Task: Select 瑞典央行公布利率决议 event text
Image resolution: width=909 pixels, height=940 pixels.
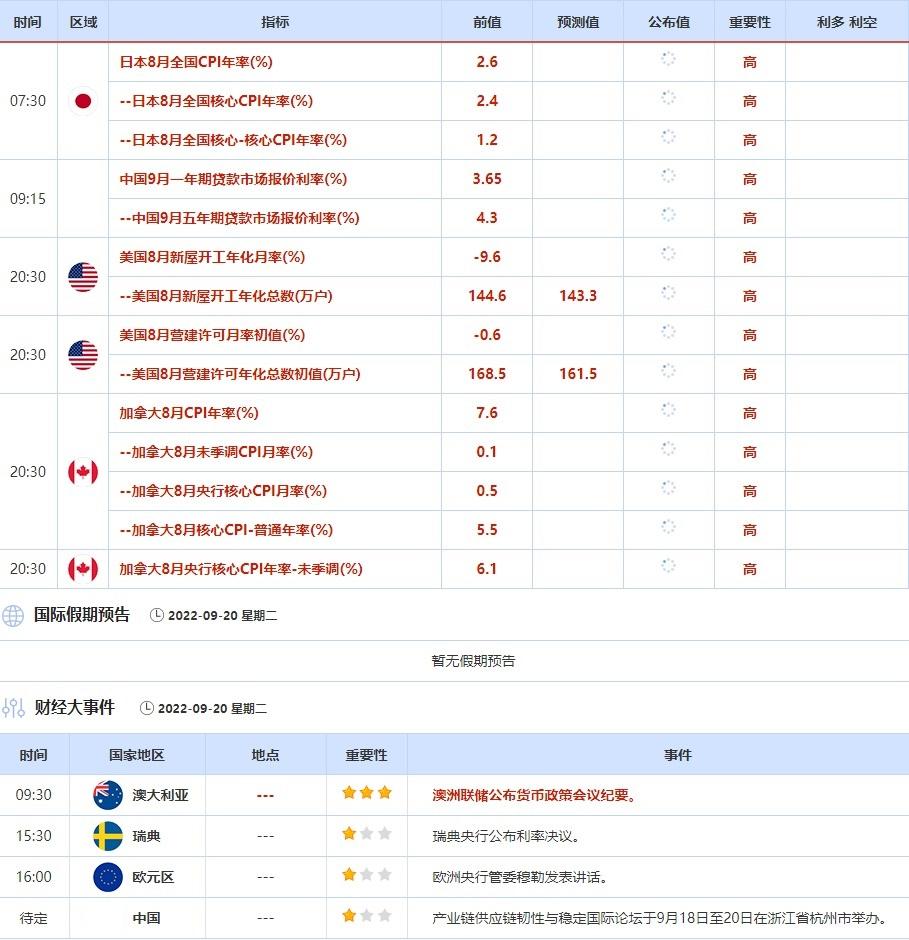Action: [505, 836]
